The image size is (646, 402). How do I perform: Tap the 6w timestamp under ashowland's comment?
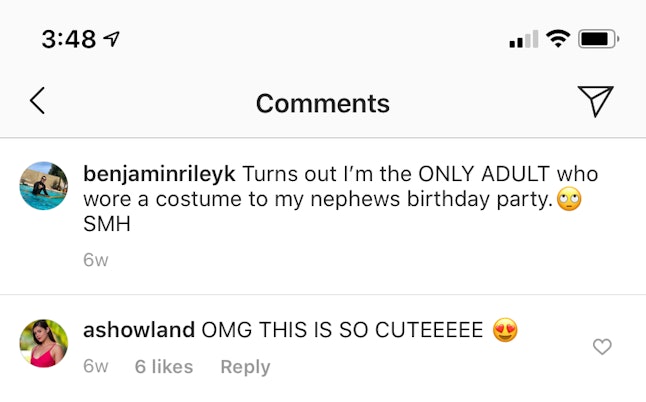click(96, 367)
